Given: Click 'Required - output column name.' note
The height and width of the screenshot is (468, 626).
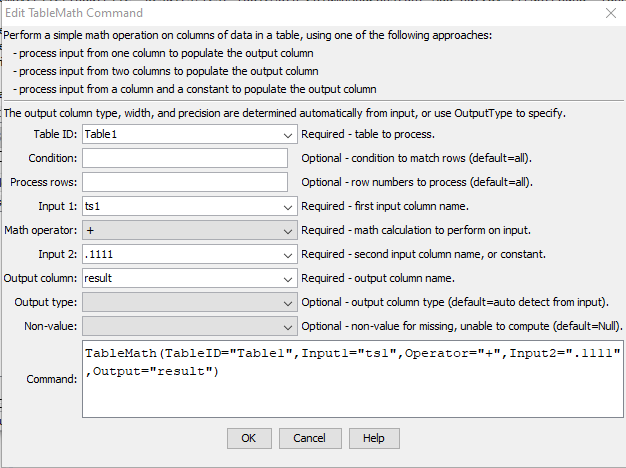Looking at the screenshot, I should coord(378,278).
